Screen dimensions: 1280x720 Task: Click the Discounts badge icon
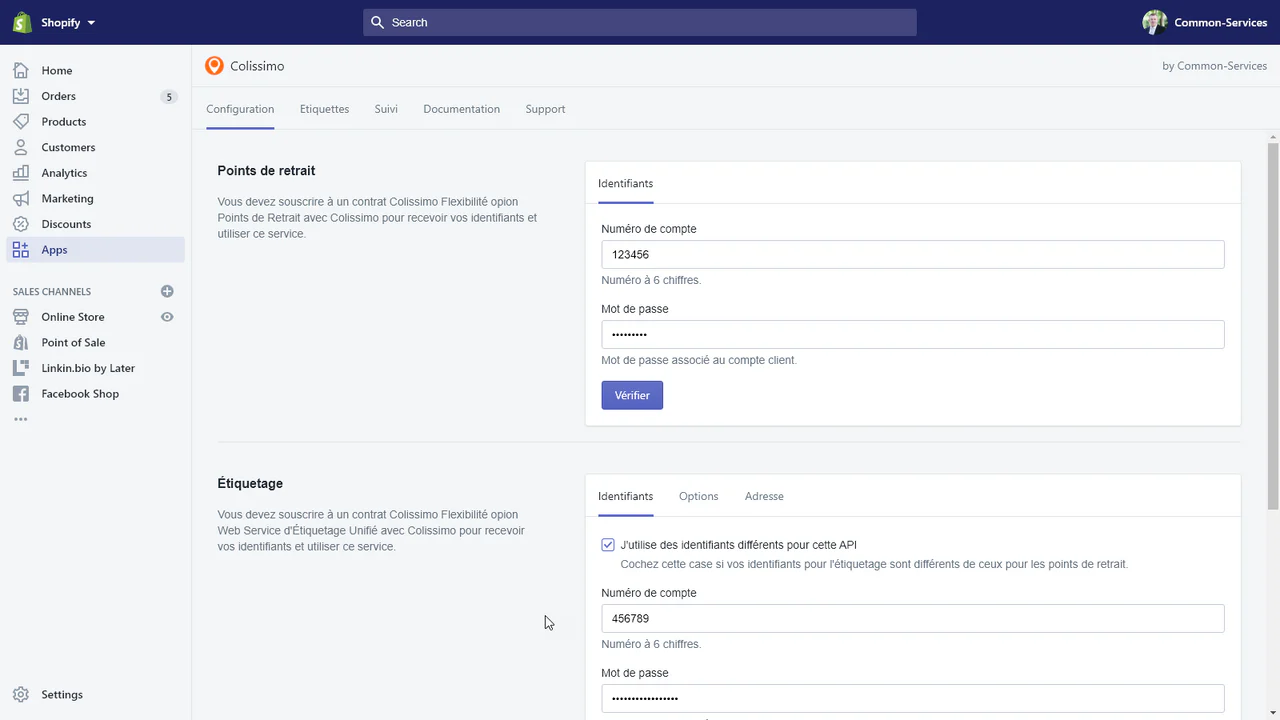21,224
